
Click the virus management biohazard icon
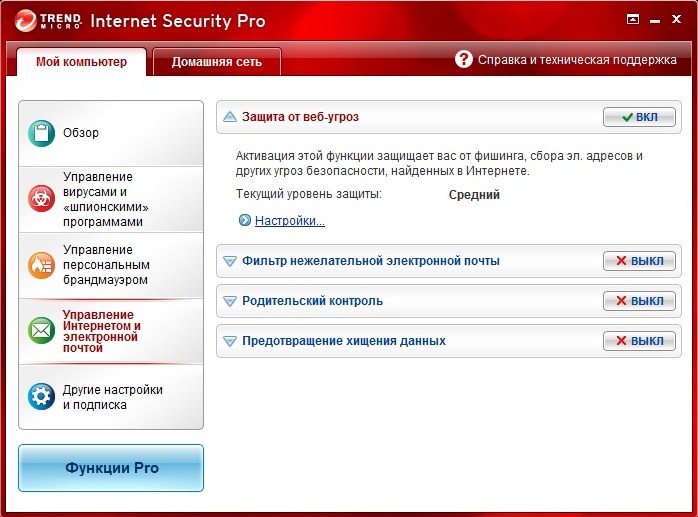[42, 198]
